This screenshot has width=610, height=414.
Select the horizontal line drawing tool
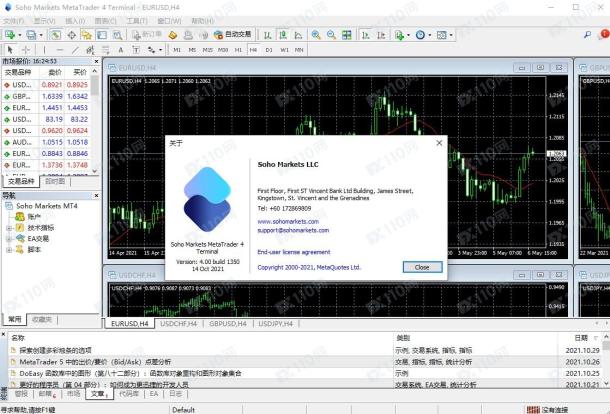(x=60, y=50)
